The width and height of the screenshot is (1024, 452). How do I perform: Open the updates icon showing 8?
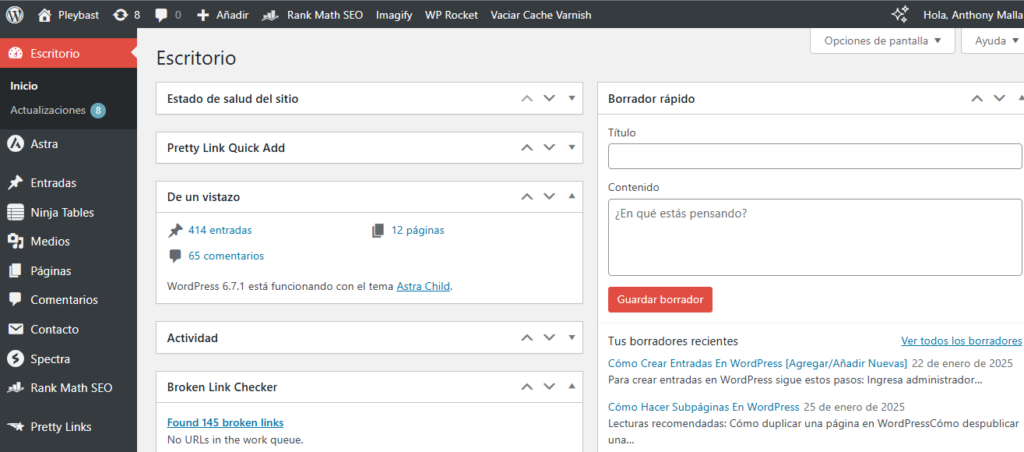tap(120, 14)
